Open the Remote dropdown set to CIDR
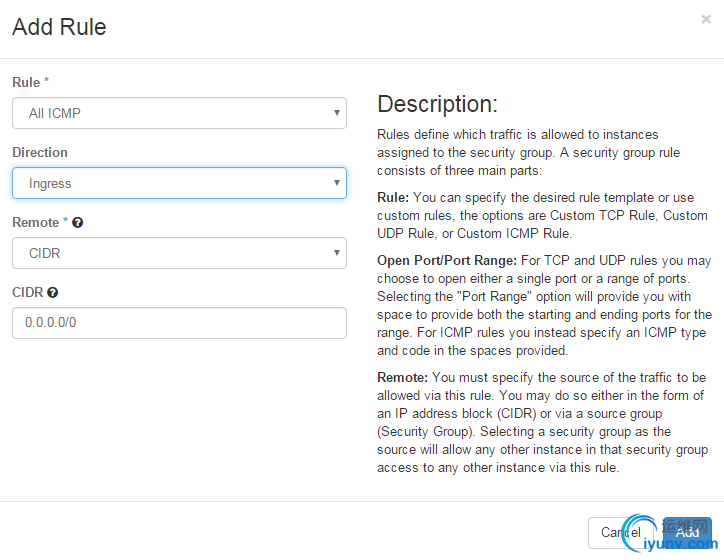Viewport: 724px width, 560px height. [x=179, y=253]
